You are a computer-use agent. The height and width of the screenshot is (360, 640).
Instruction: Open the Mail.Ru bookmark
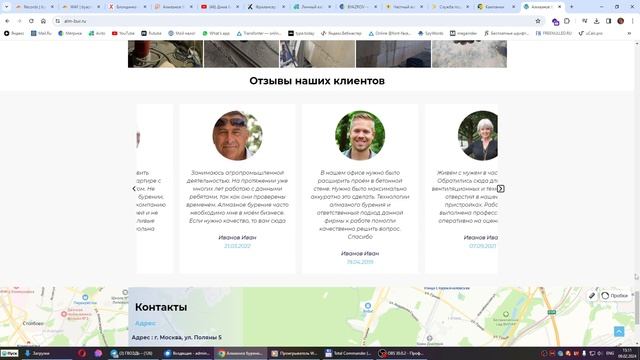click(41, 33)
